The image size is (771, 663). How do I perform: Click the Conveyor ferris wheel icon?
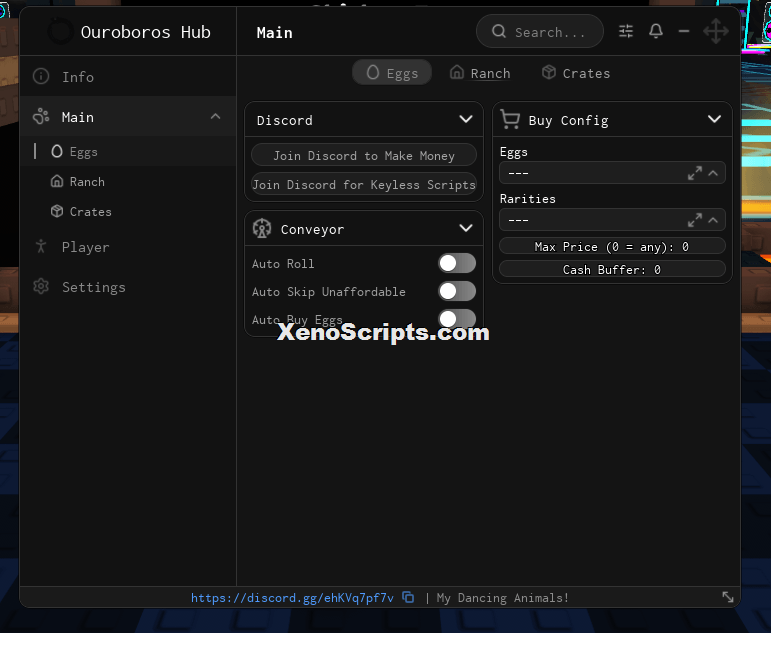262,228
